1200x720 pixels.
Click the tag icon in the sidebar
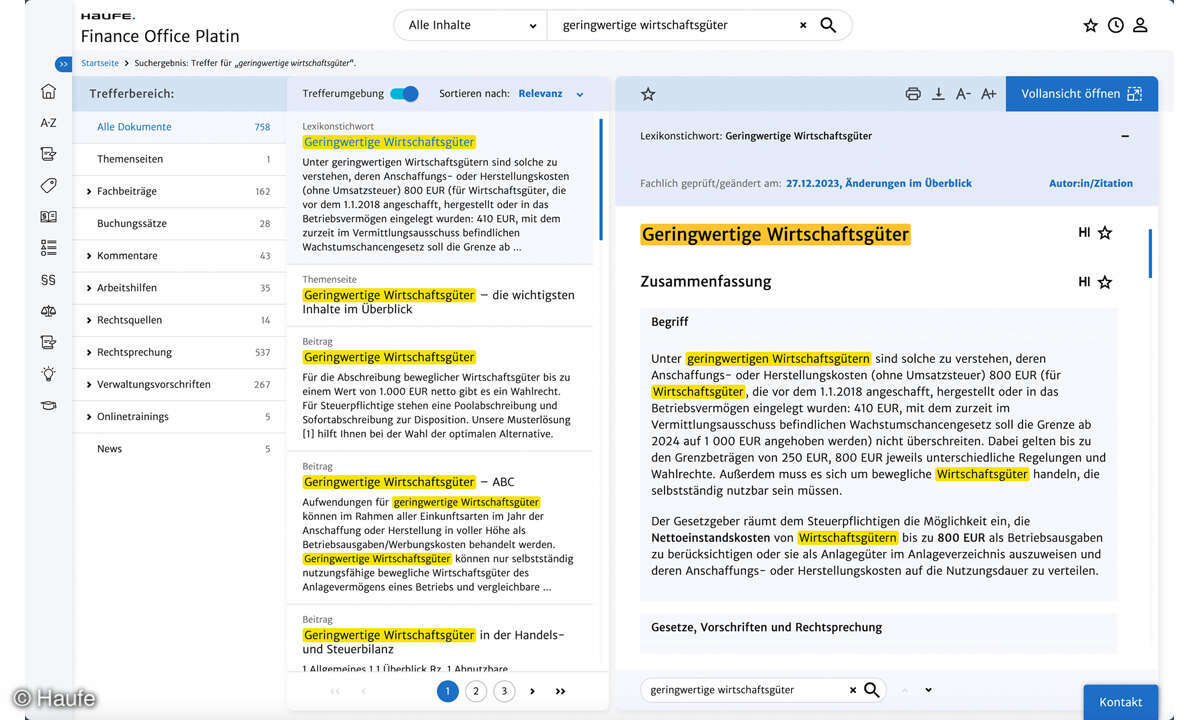coord(48,185)
